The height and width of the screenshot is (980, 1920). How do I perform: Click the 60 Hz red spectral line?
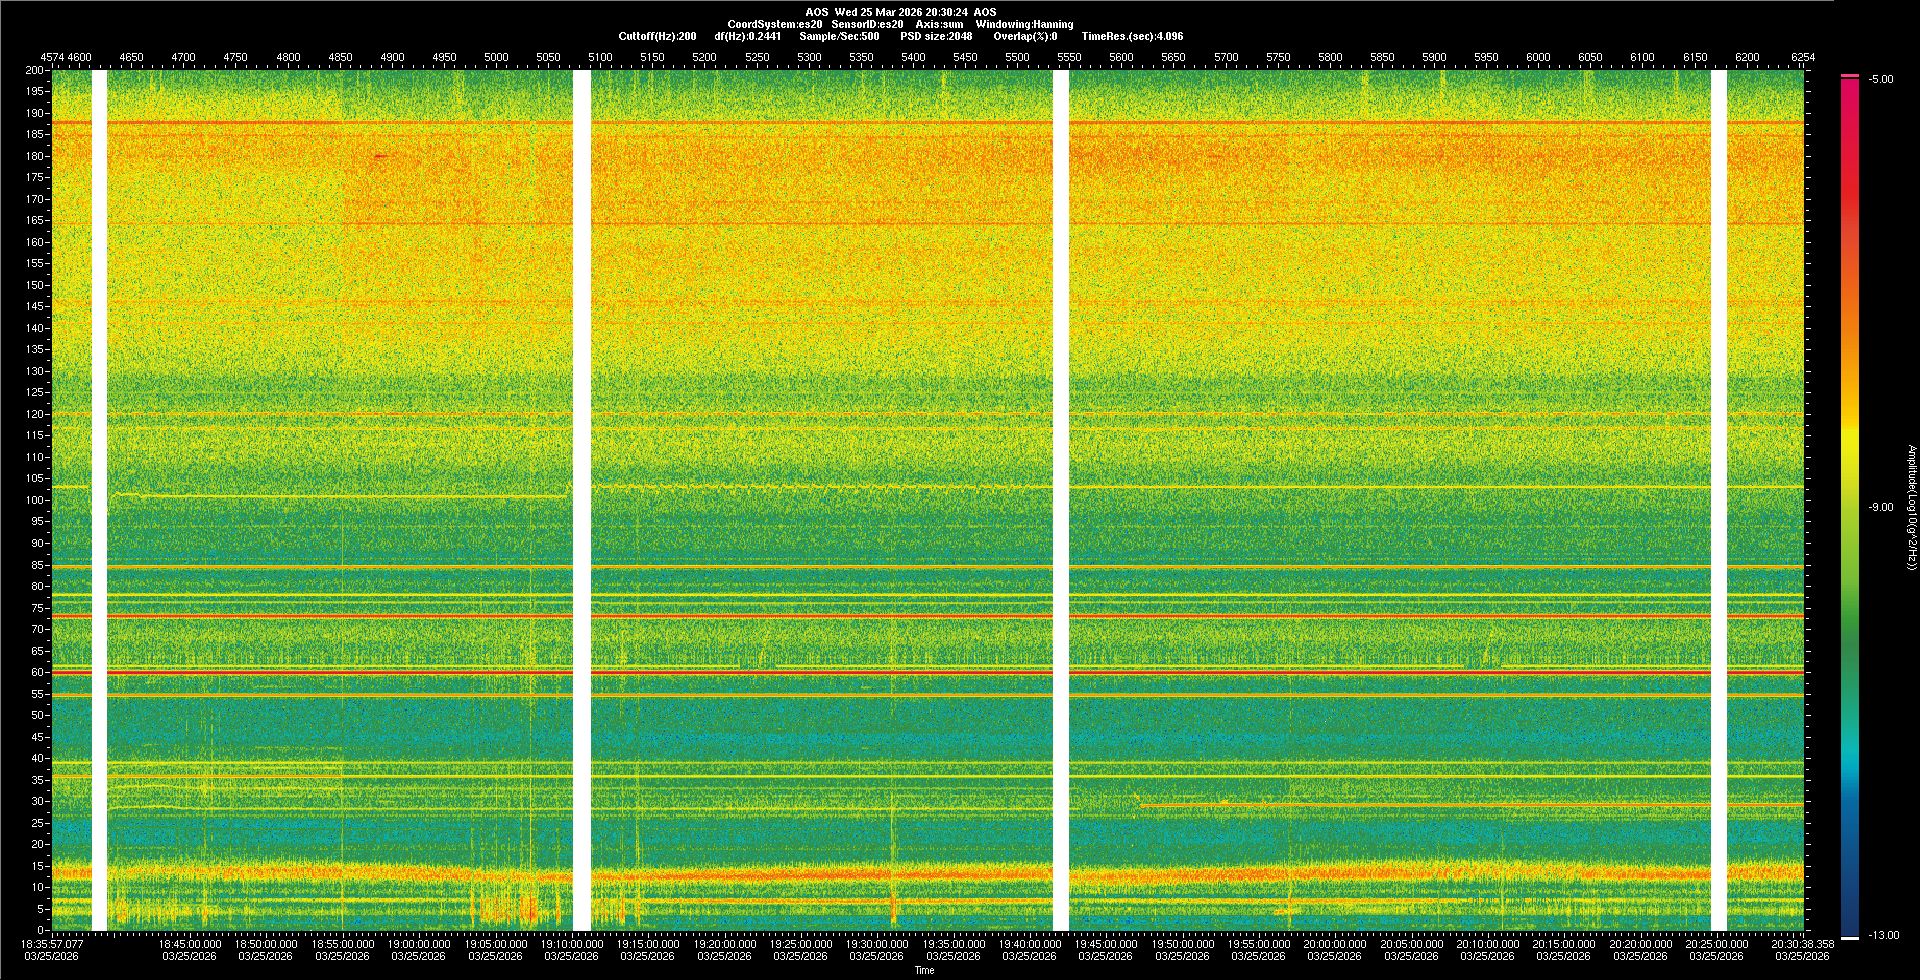pyautogui.click(x=800, y=673)
